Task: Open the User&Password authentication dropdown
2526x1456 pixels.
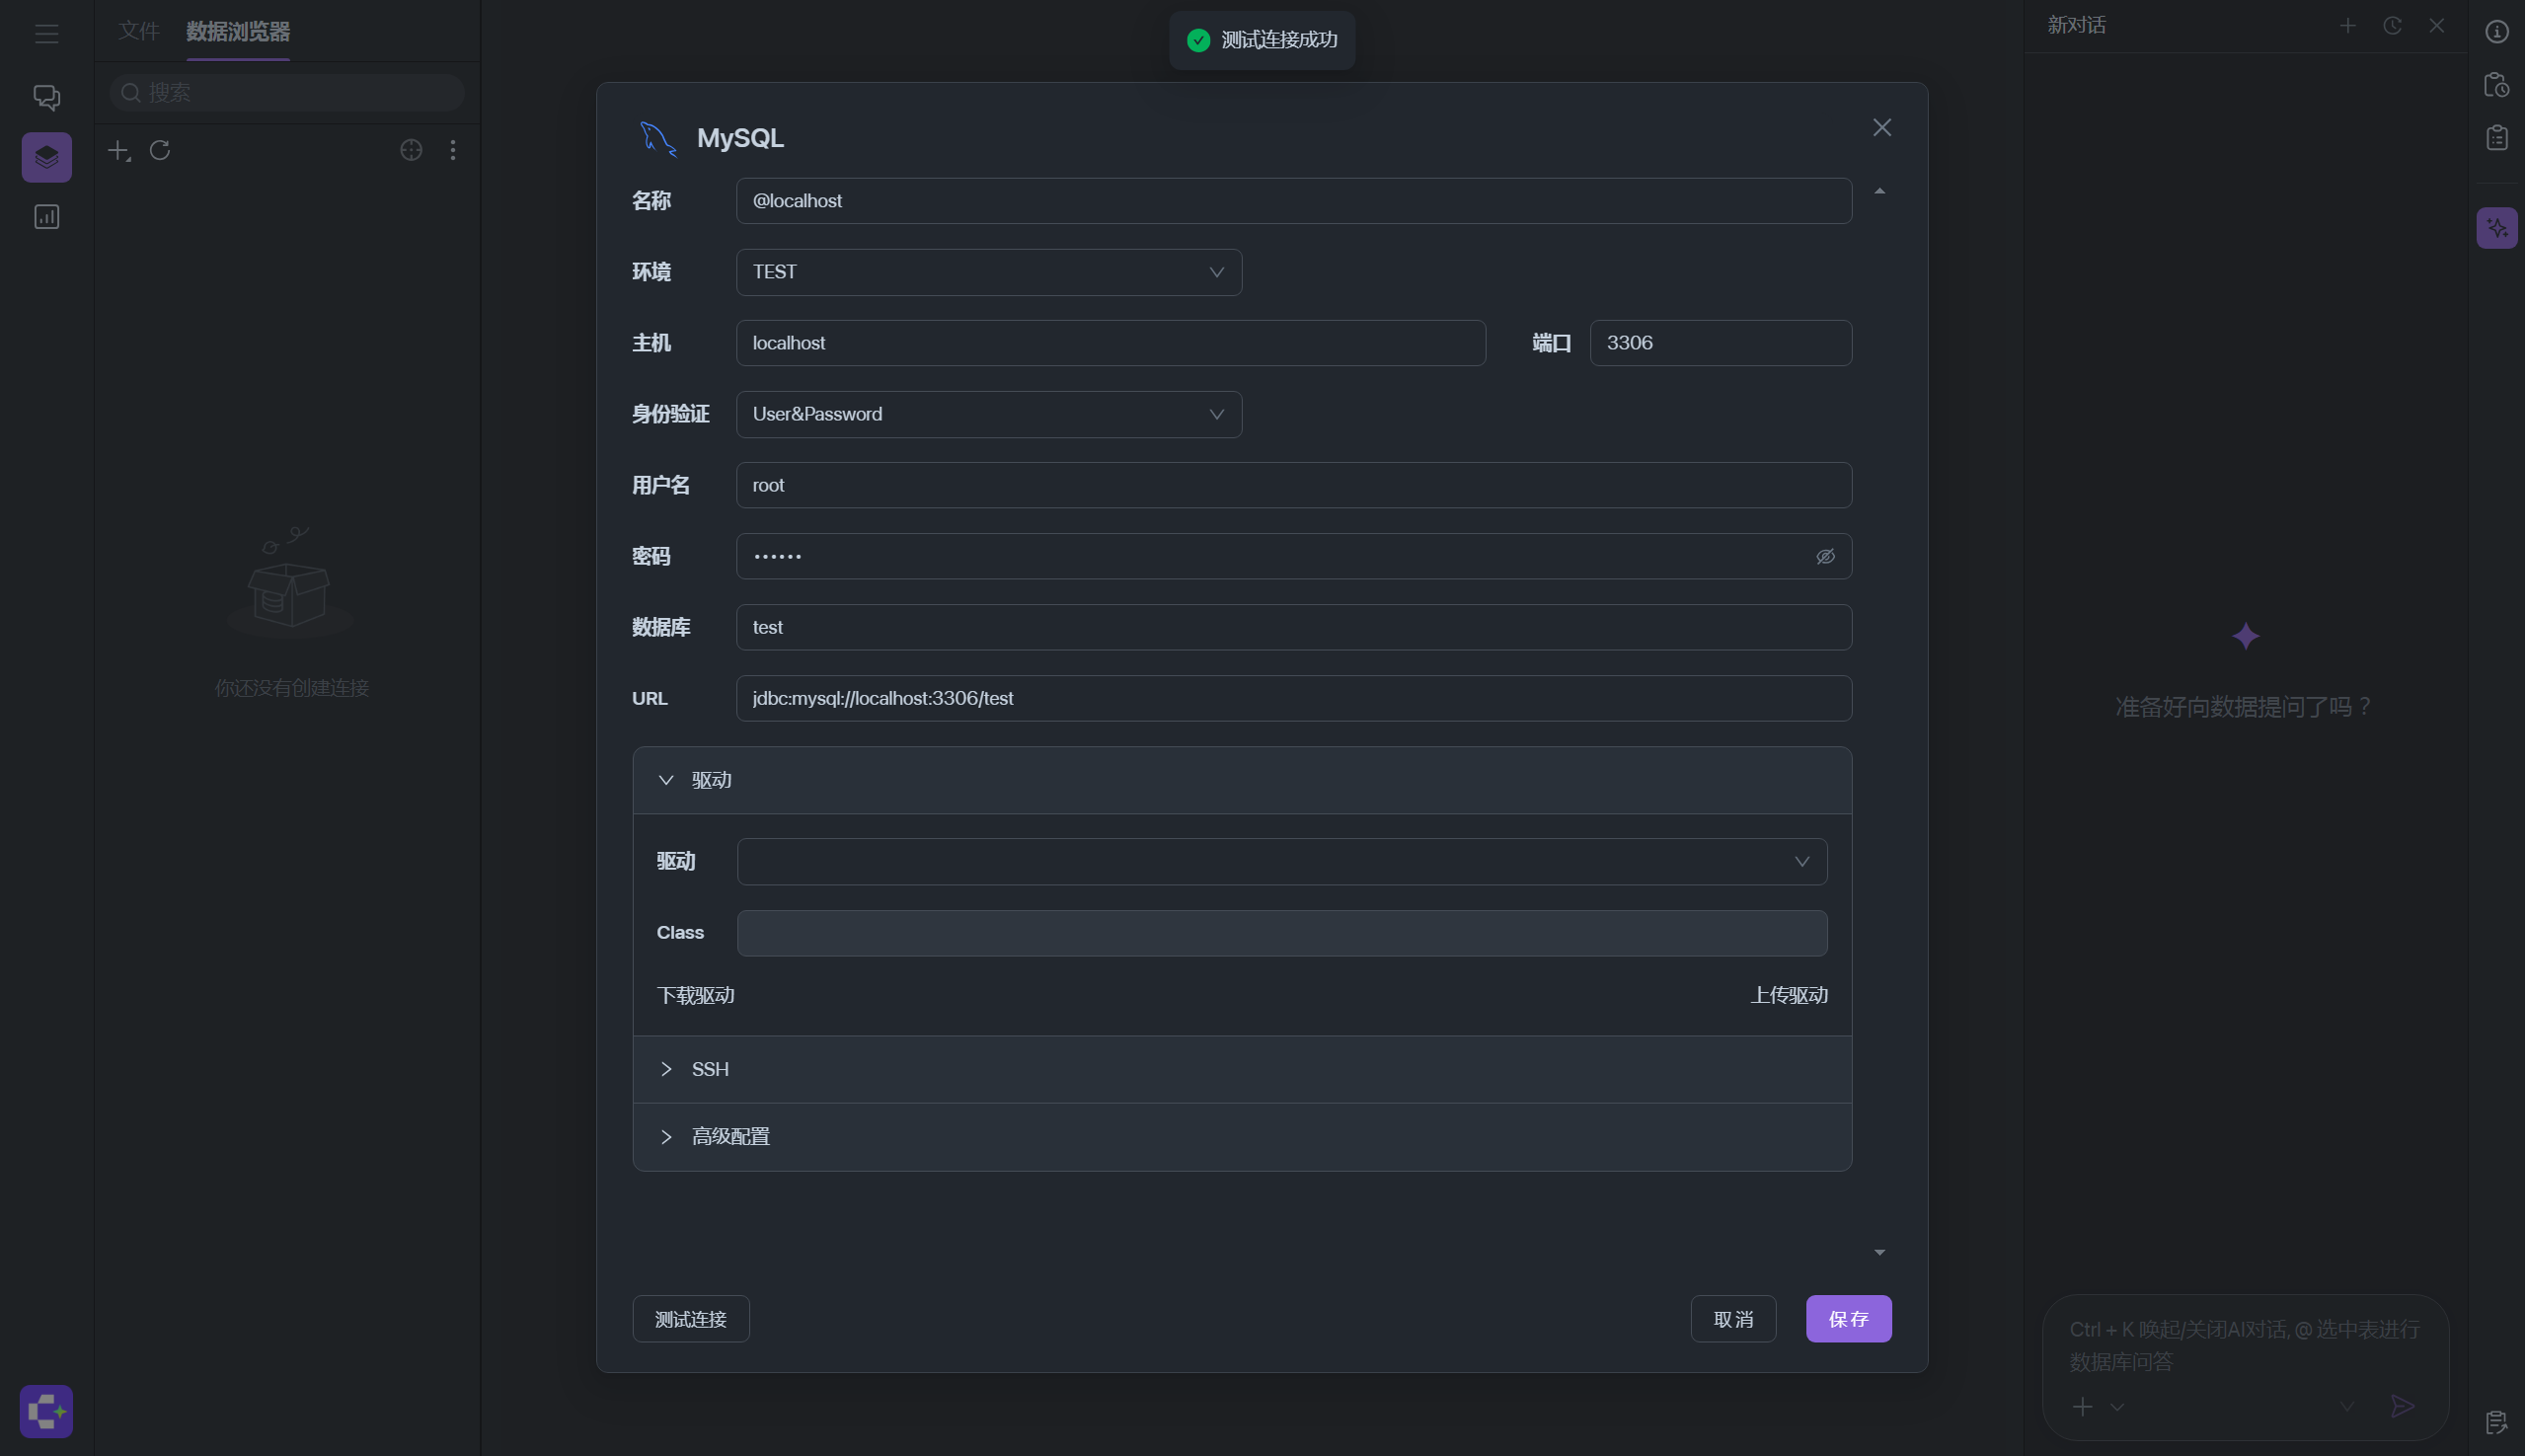Action: tap(989, 414)
